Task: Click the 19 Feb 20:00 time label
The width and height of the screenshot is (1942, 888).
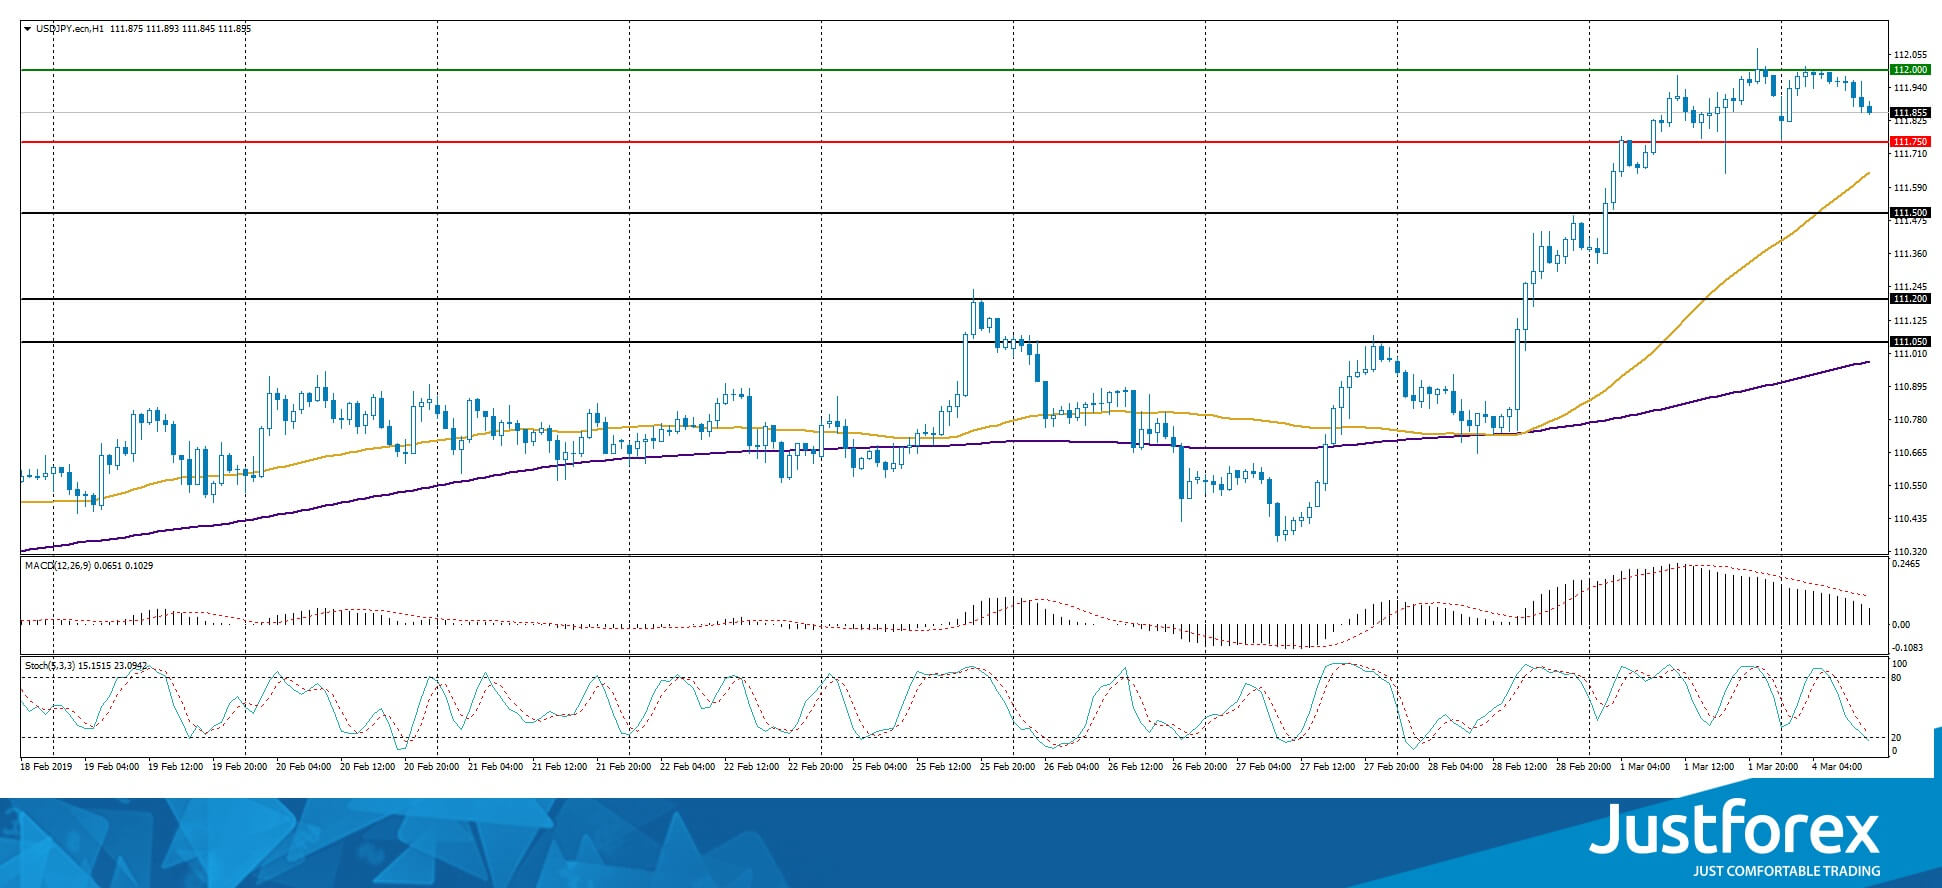Action: (x=239, y=767)
